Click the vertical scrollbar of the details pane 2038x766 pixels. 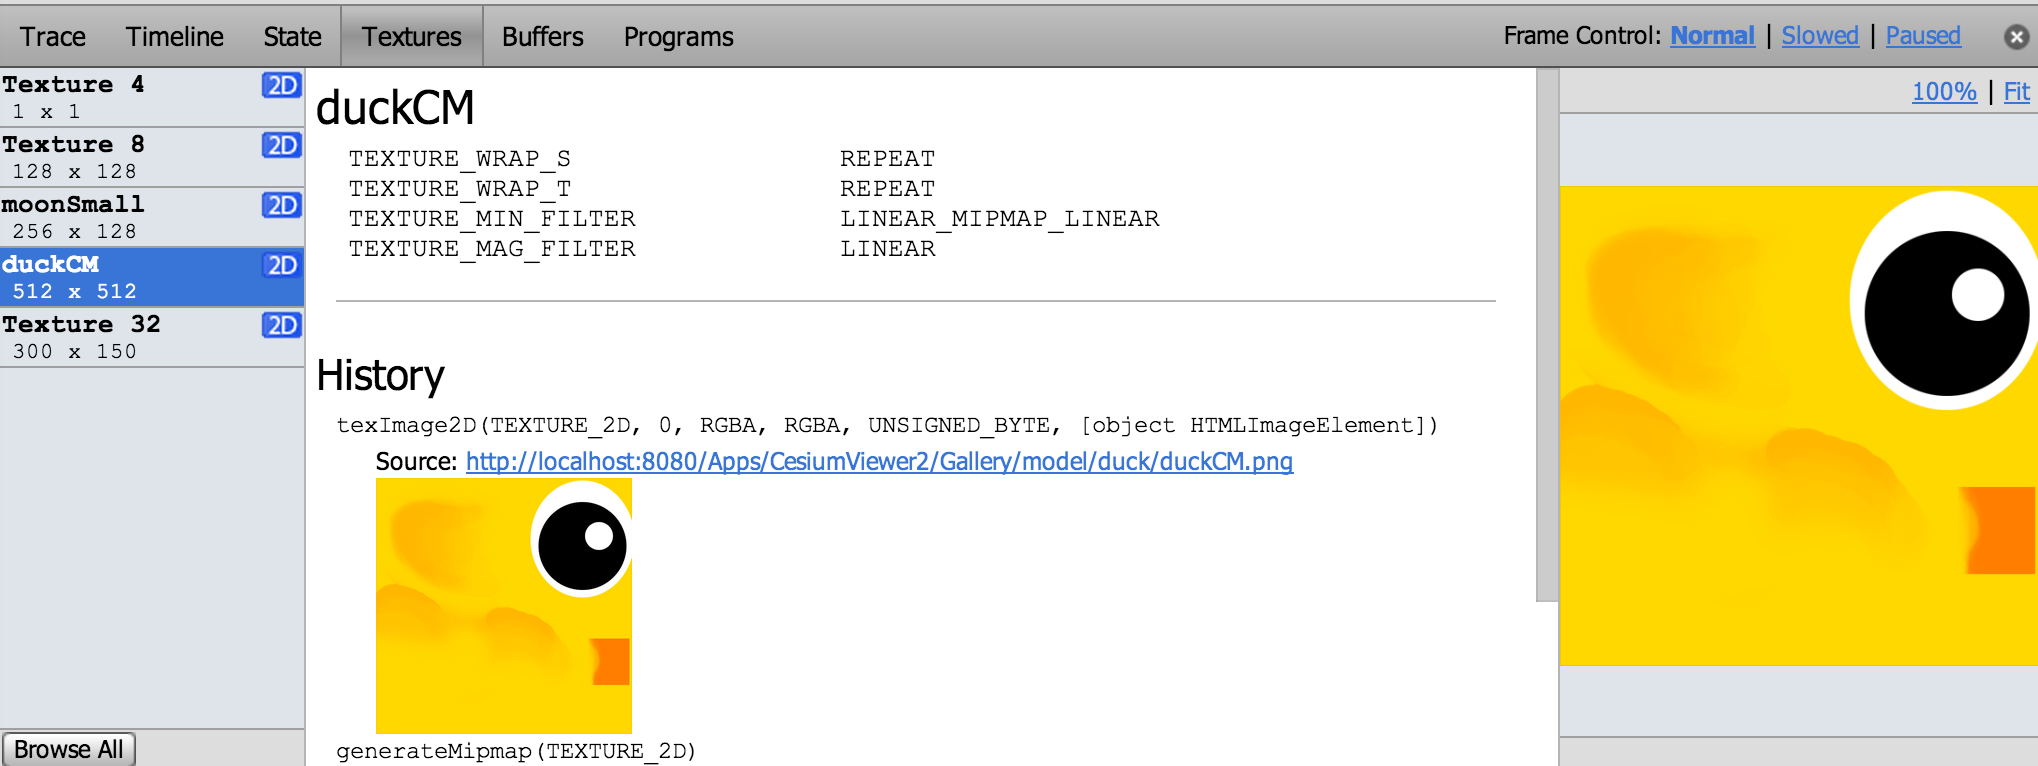tap(1547, 335)
